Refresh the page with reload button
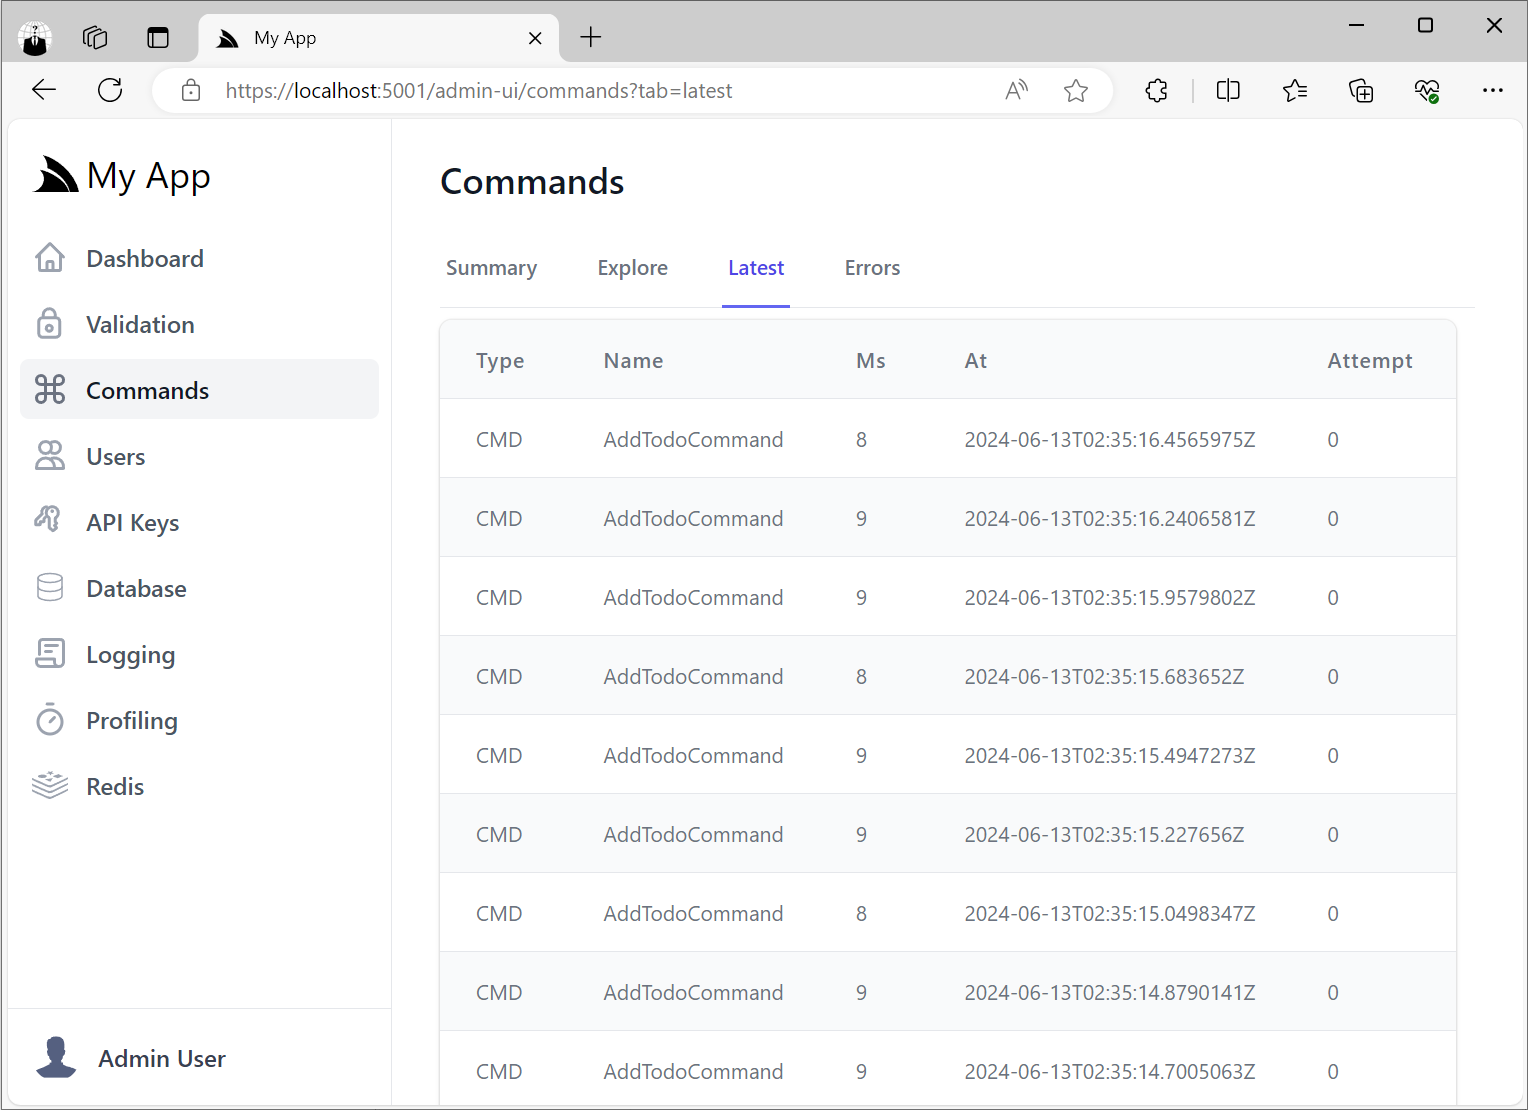This screenshot has width=1528, height=1110. pyautogui.click(x=110, y=91)
